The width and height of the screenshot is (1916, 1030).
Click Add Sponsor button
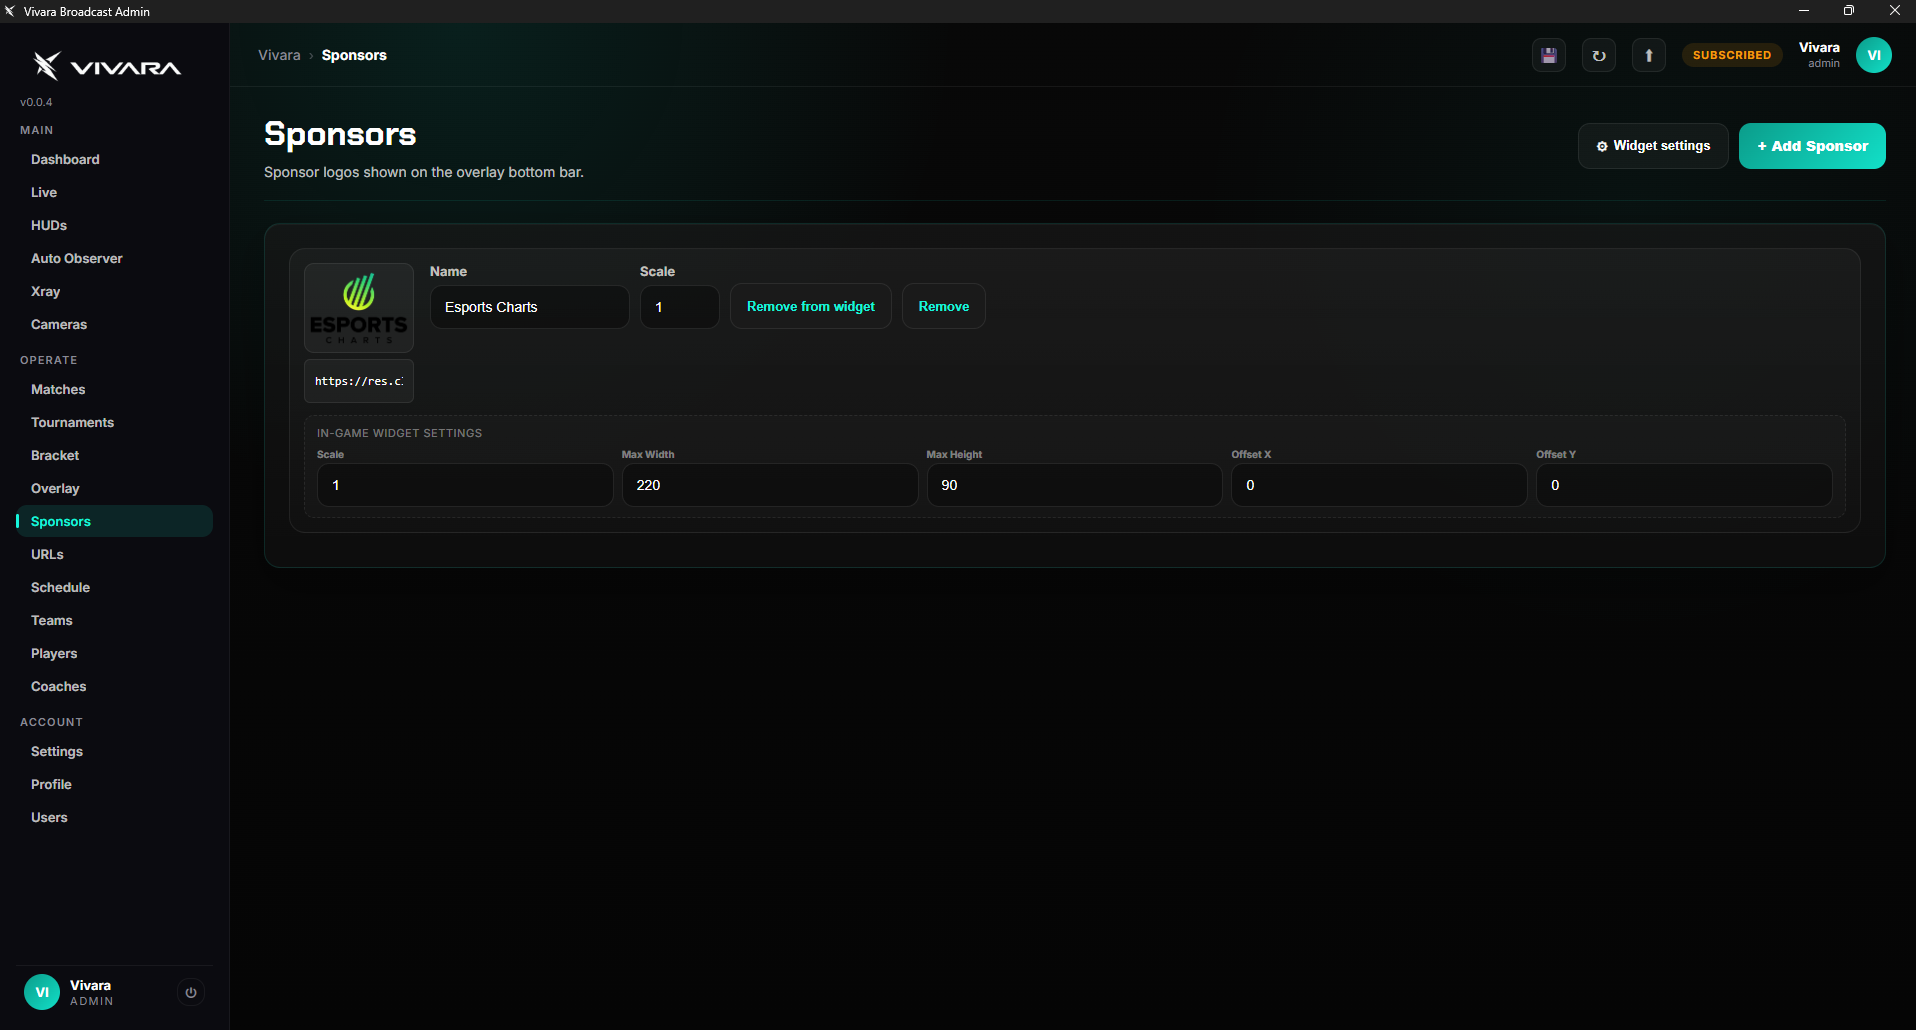click(1812, 146)
